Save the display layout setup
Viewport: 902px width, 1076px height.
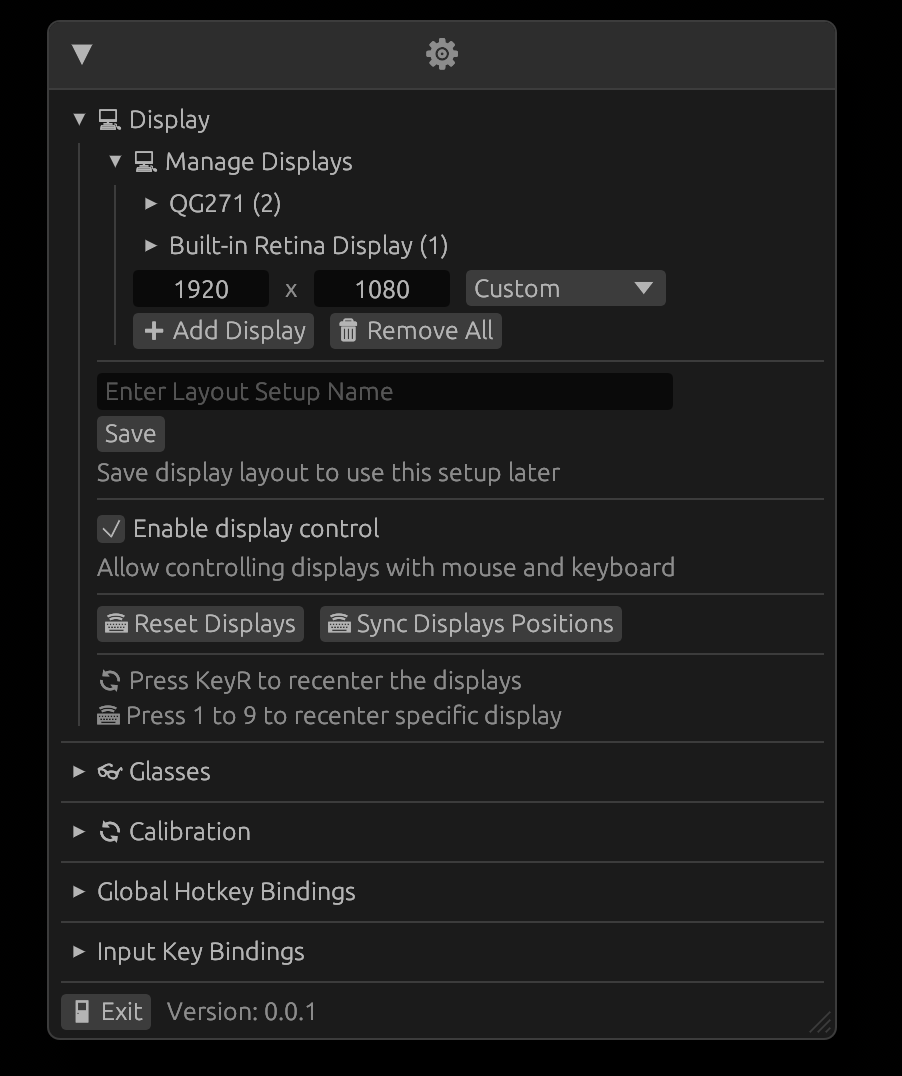click(130, 434)
